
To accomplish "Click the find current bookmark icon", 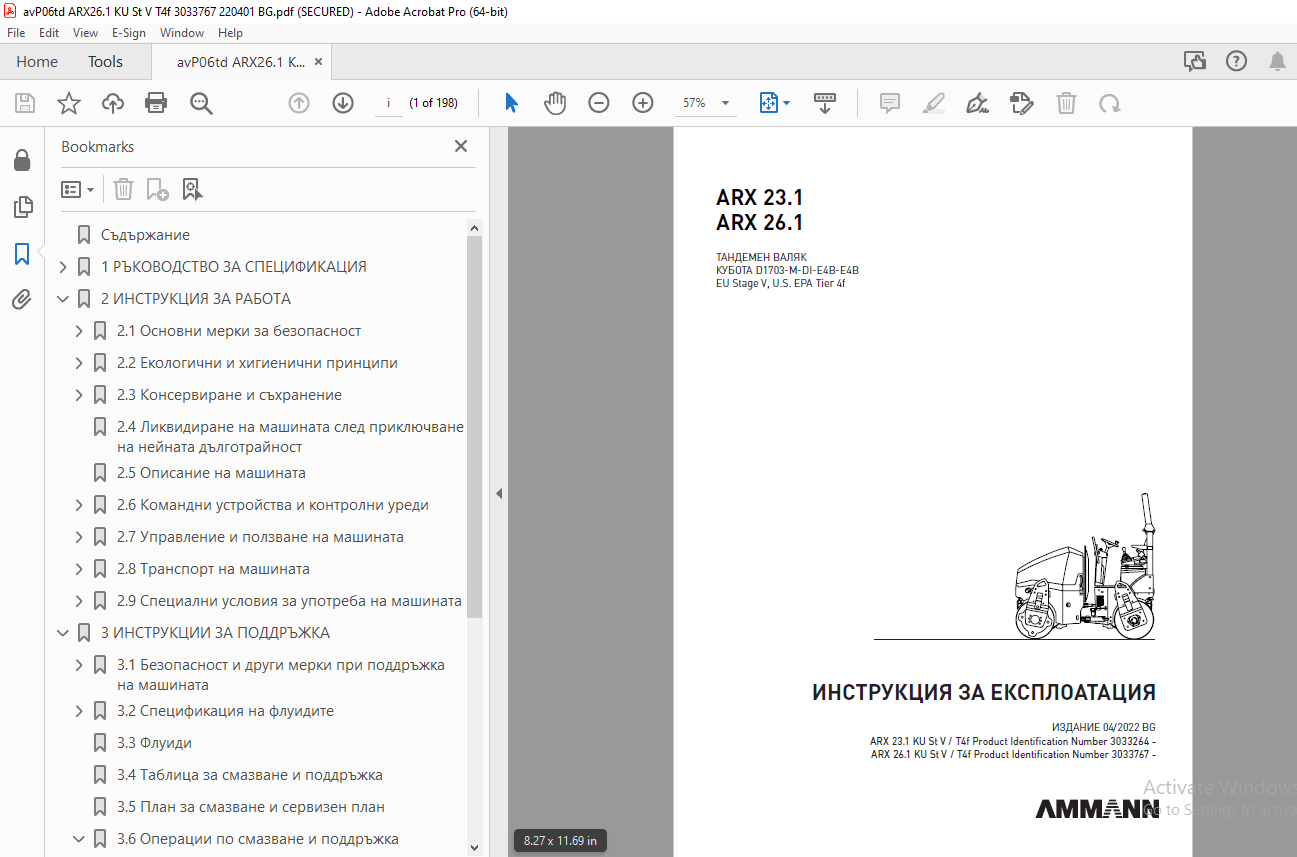I will point(192,189).
